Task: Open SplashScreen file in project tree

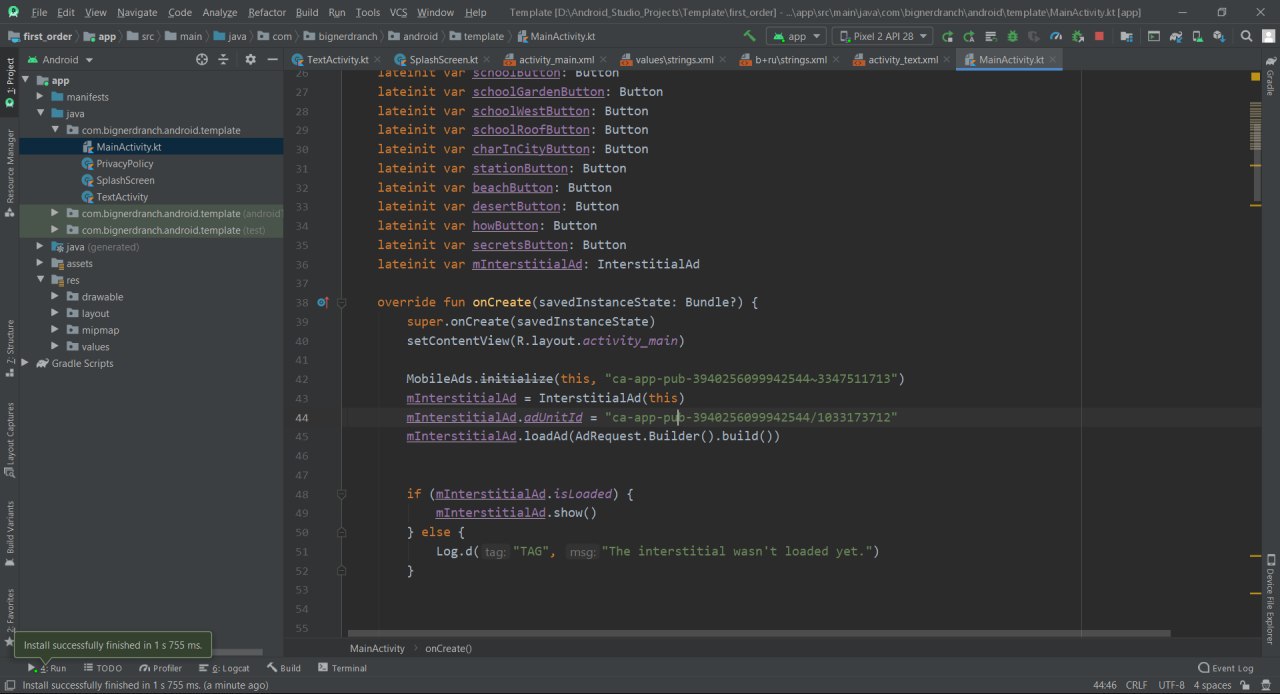Action: coord(125,180)
